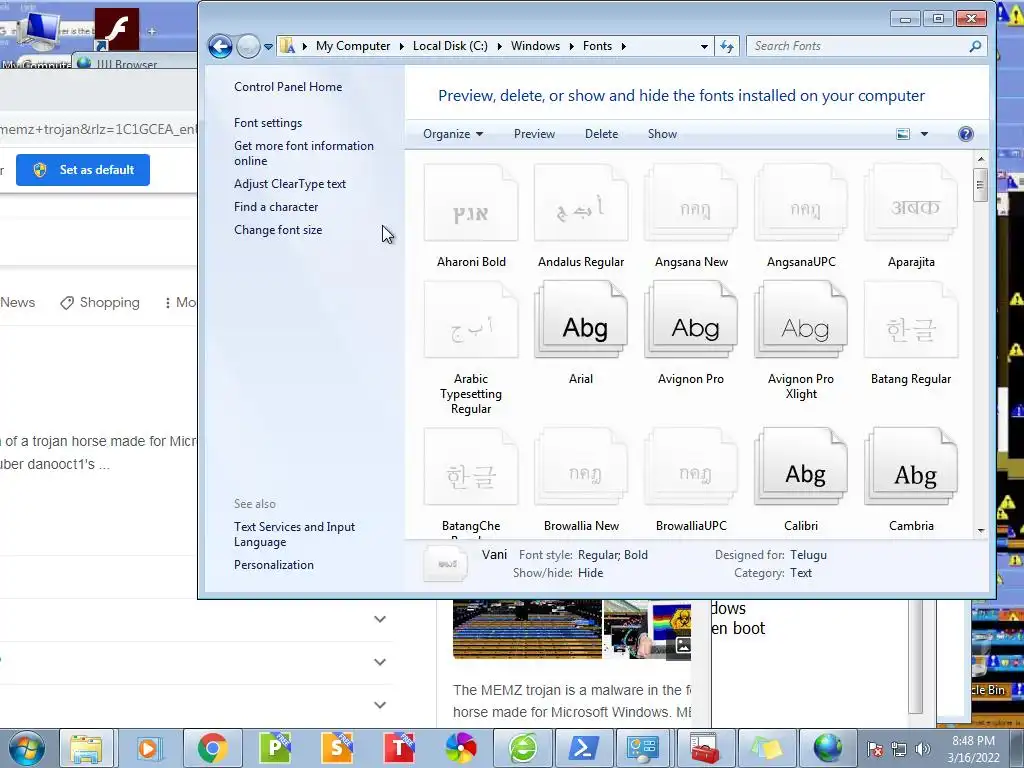
Task: Expand the first chevron in the browser page
Action: (380, 619)
